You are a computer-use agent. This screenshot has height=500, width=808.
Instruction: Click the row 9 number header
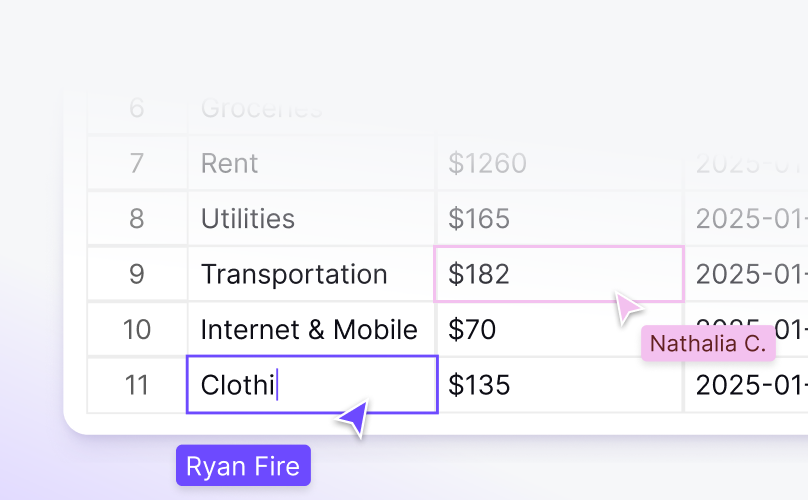pos(137,274)
